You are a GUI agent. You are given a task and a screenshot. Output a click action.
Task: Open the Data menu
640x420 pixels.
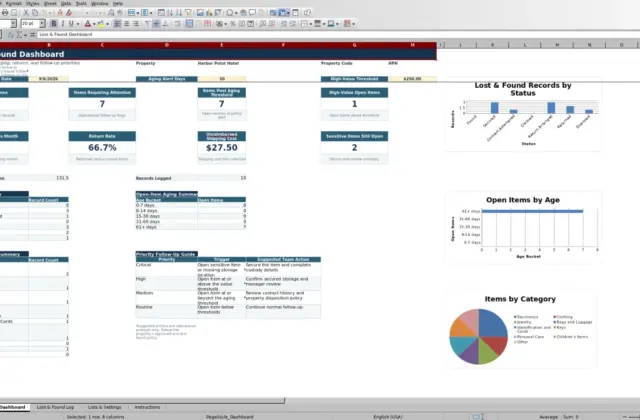coord(66,3)
